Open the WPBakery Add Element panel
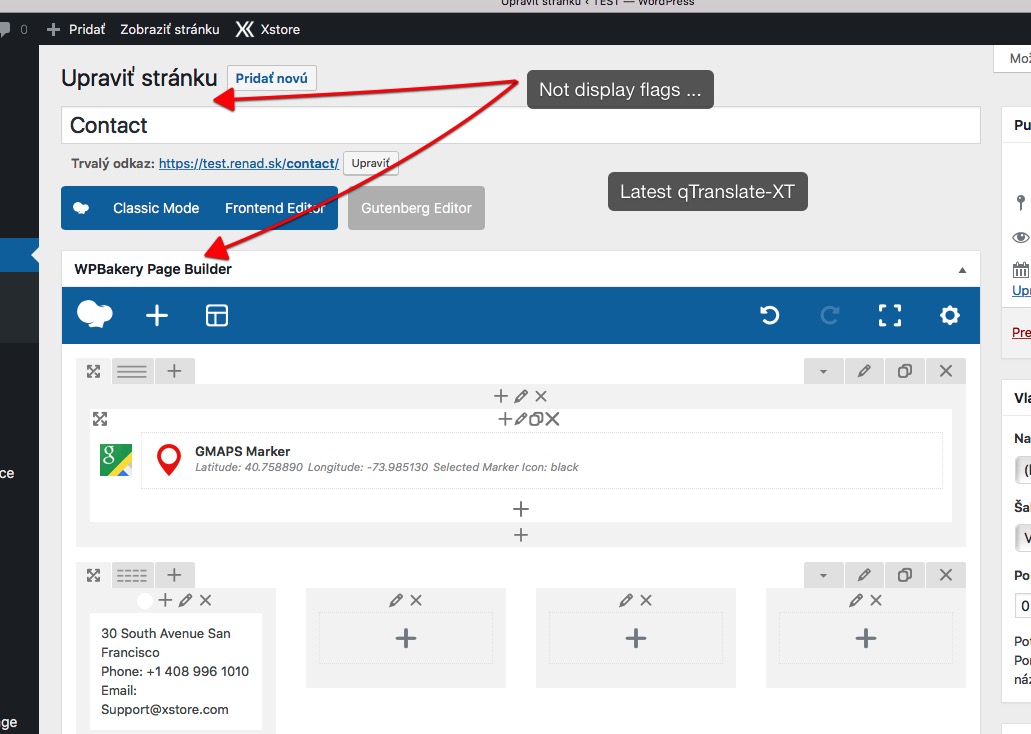 [x=156, y=315]
